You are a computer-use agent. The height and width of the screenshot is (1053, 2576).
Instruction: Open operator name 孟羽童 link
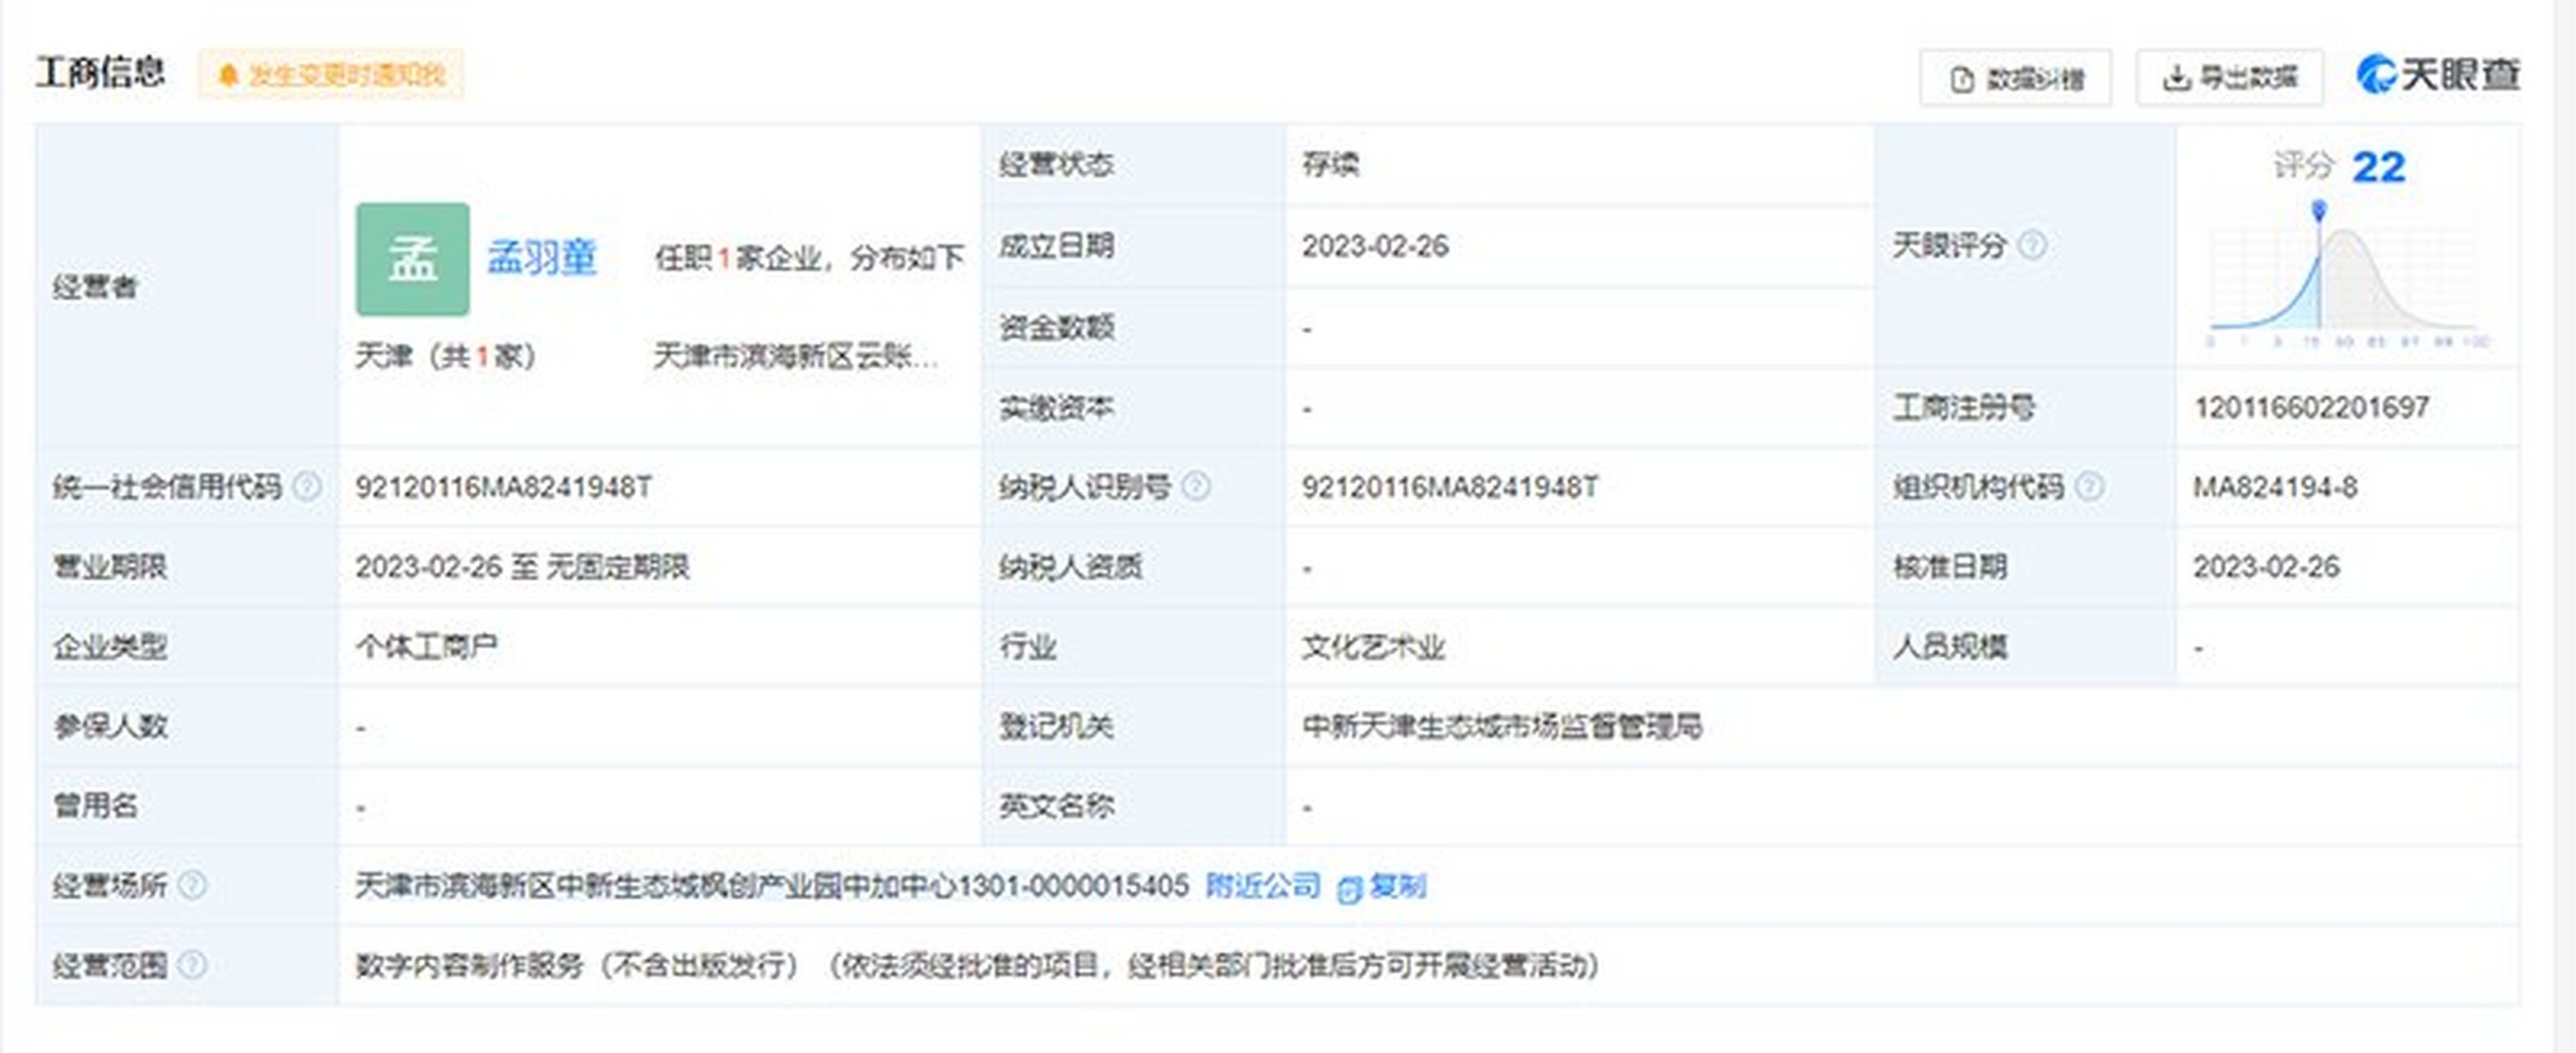pyautogui.click(x=542, y=258)
